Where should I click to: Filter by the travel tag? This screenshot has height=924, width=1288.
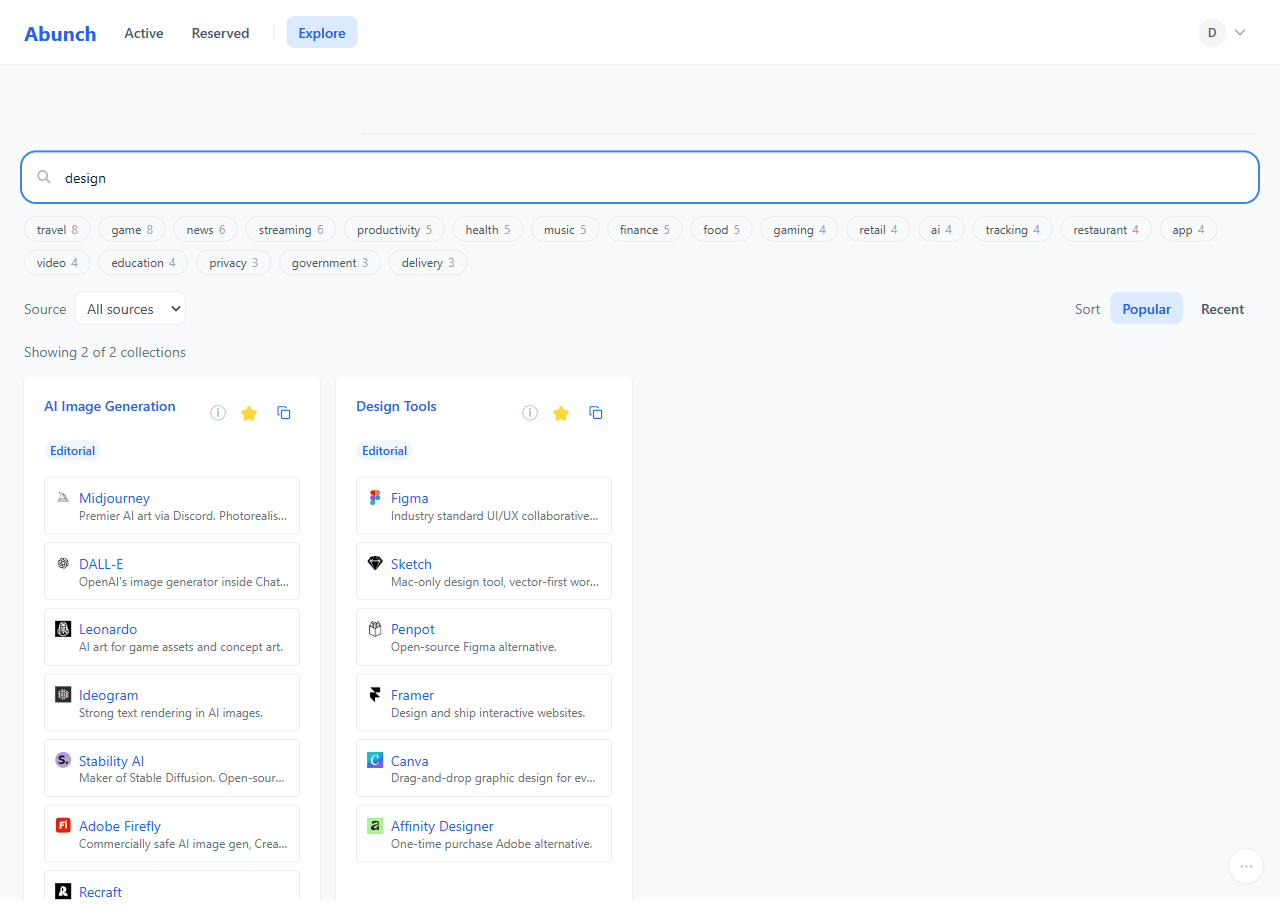coord(57,230)
